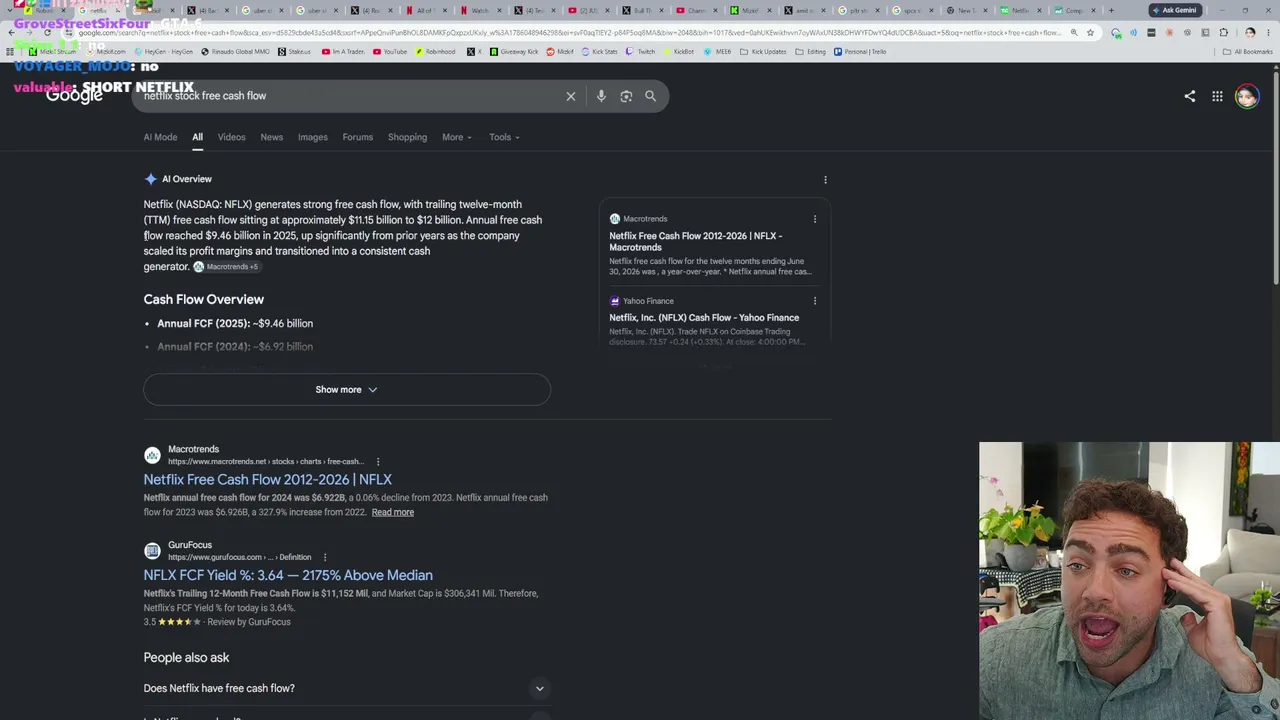
Task: Open the Personal Trello bookmark
Action: [x=860, y=52]
